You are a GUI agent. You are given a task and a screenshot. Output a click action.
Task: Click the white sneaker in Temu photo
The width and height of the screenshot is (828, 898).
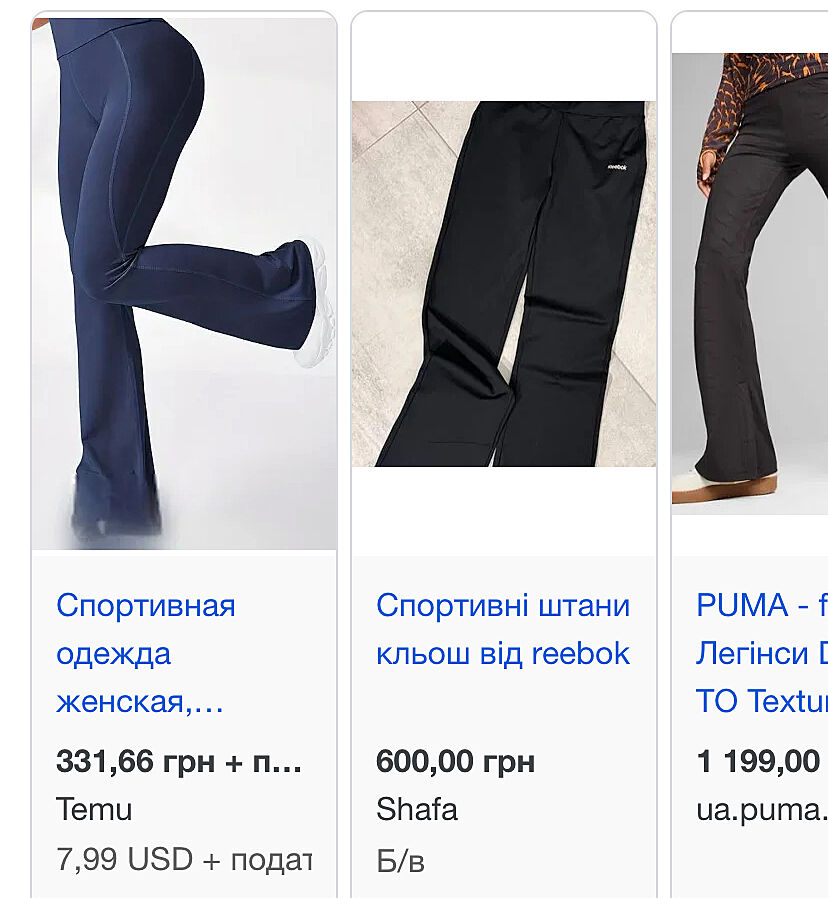(x=317, y=304)
